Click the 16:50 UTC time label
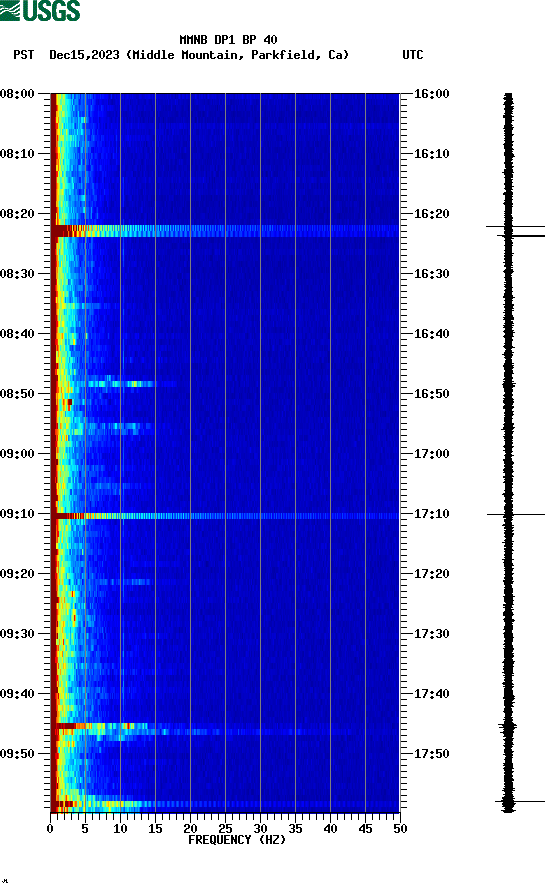The width and height of the screenshot is (552, 892). [431, 394]
